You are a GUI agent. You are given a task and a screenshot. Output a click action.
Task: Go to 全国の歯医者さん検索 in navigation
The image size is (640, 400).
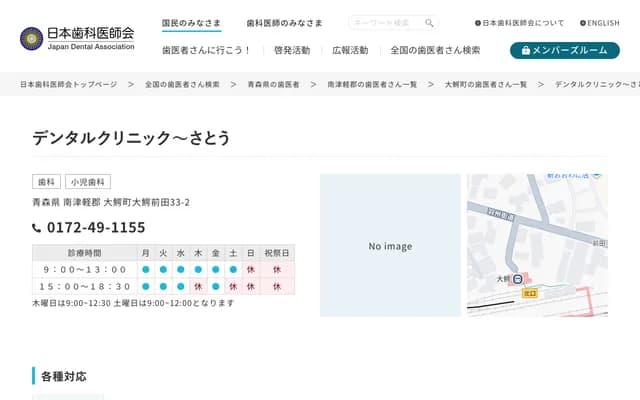click(x=435, y=50)
